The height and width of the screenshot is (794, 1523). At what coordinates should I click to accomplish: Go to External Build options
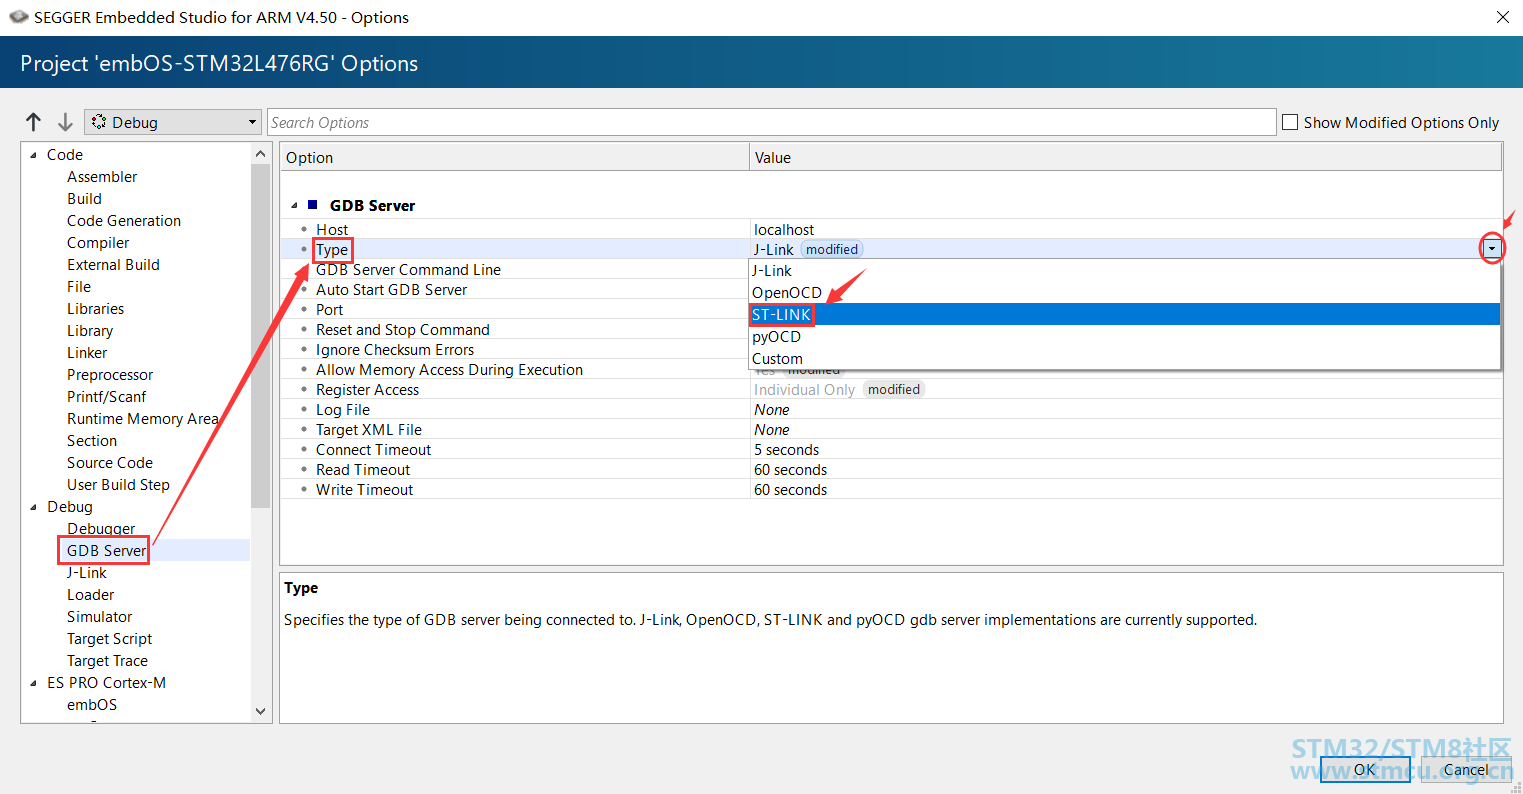click(x=113, y=265)
